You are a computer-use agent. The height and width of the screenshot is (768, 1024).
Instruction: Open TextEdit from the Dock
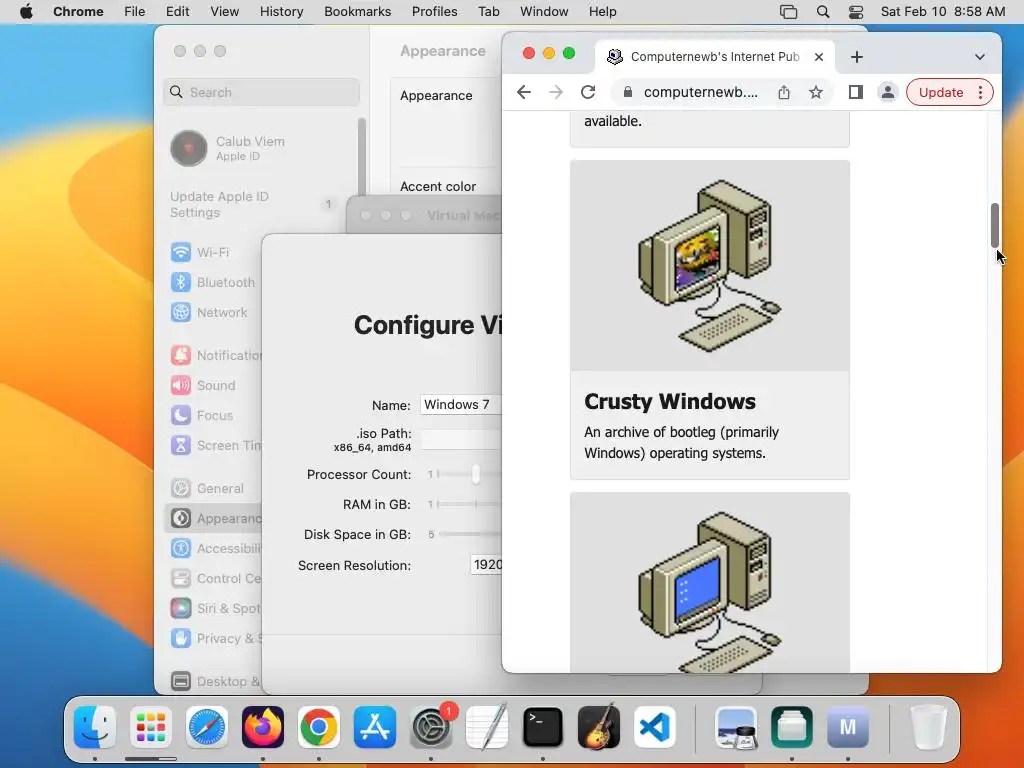487,727
